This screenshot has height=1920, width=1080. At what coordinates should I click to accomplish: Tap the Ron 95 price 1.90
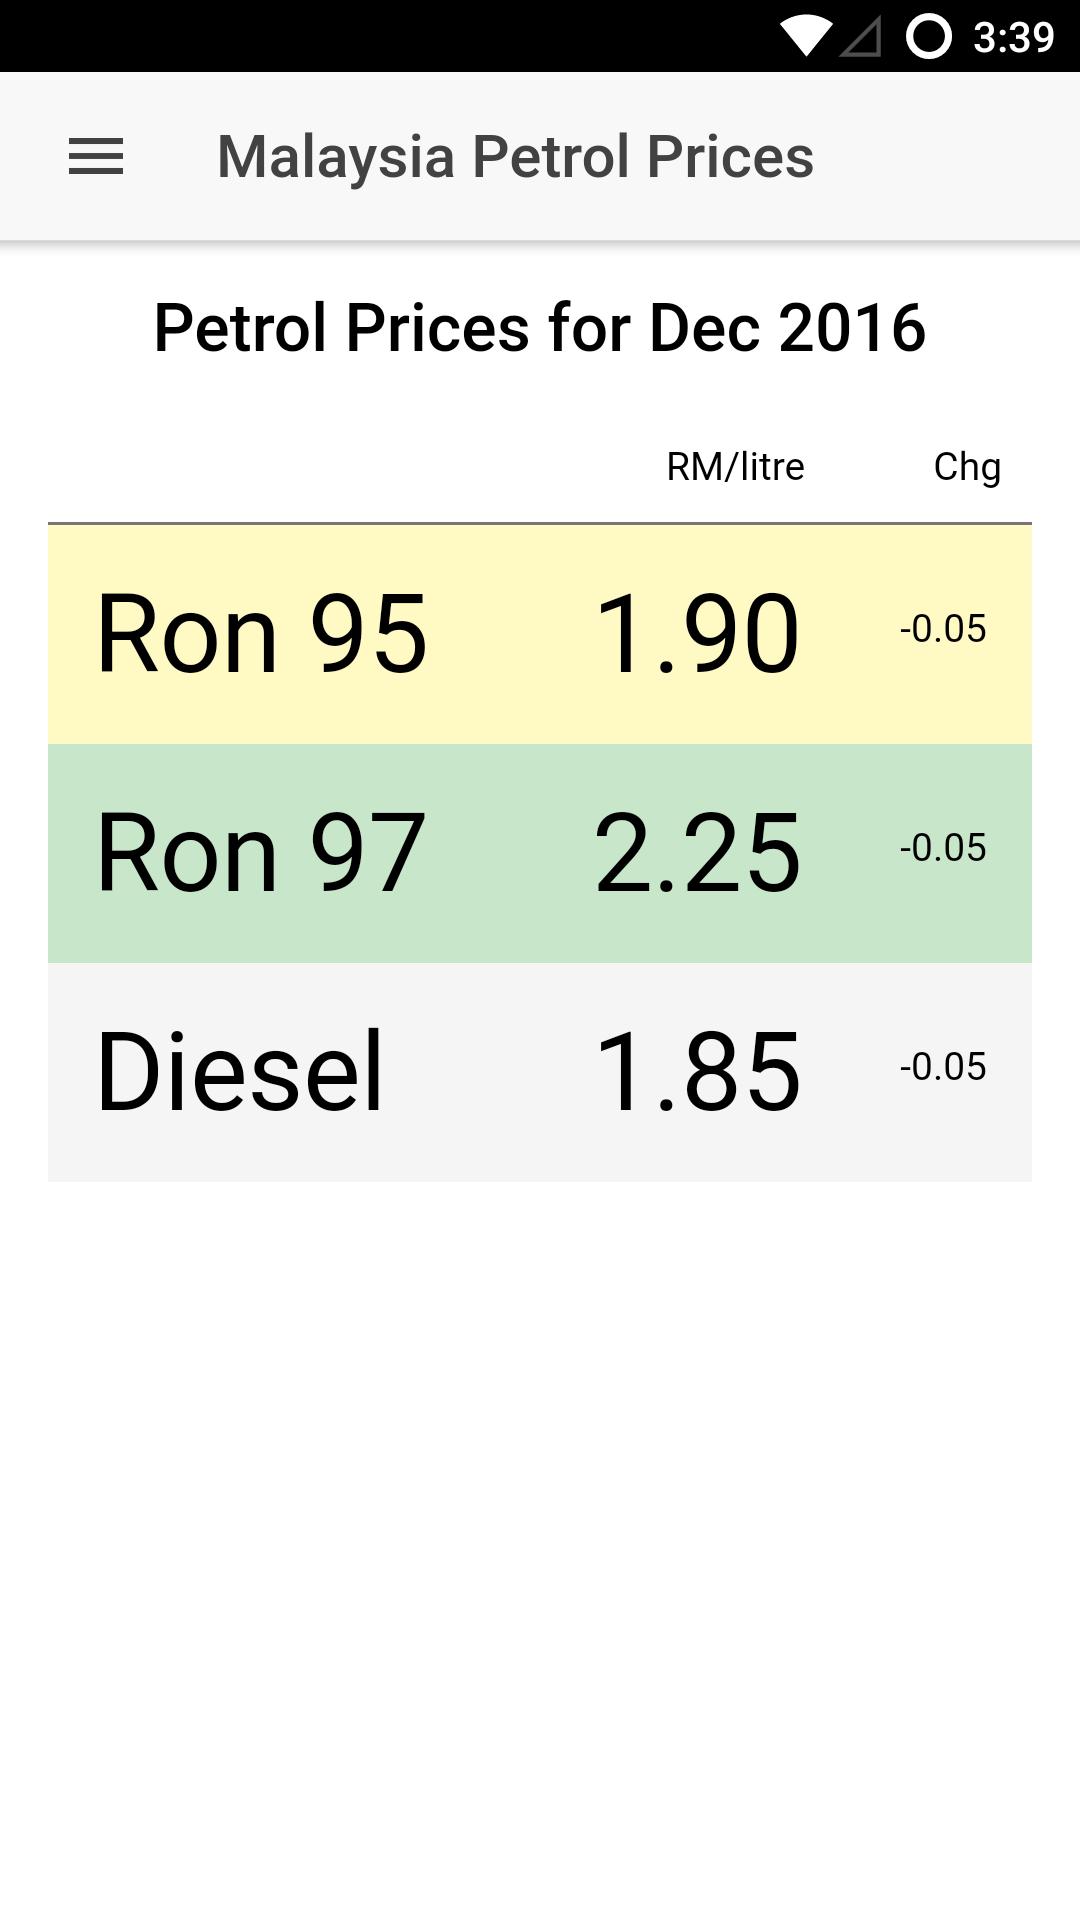click(697, 634)
